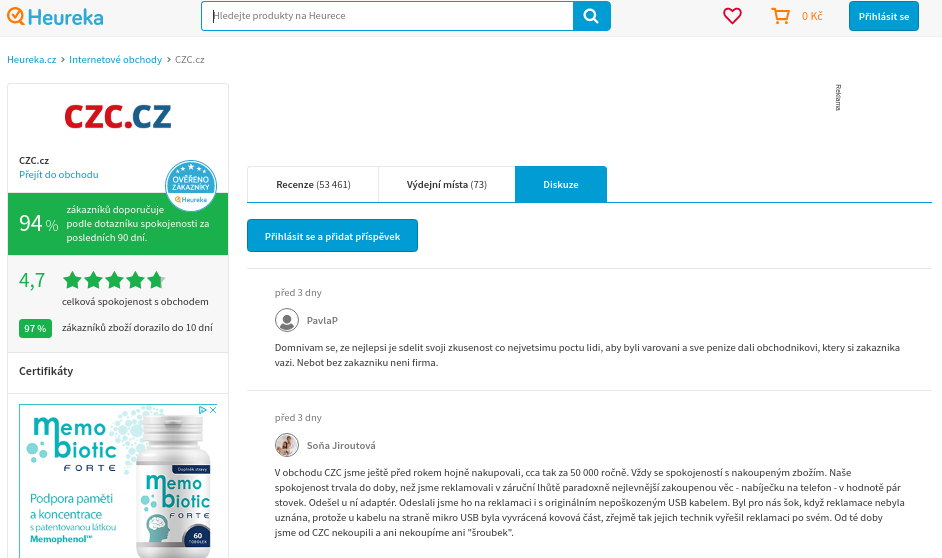Click Soňa Jiroutová's avatar photo
This screenshot has width=942, height=558.
click(287, 445)
